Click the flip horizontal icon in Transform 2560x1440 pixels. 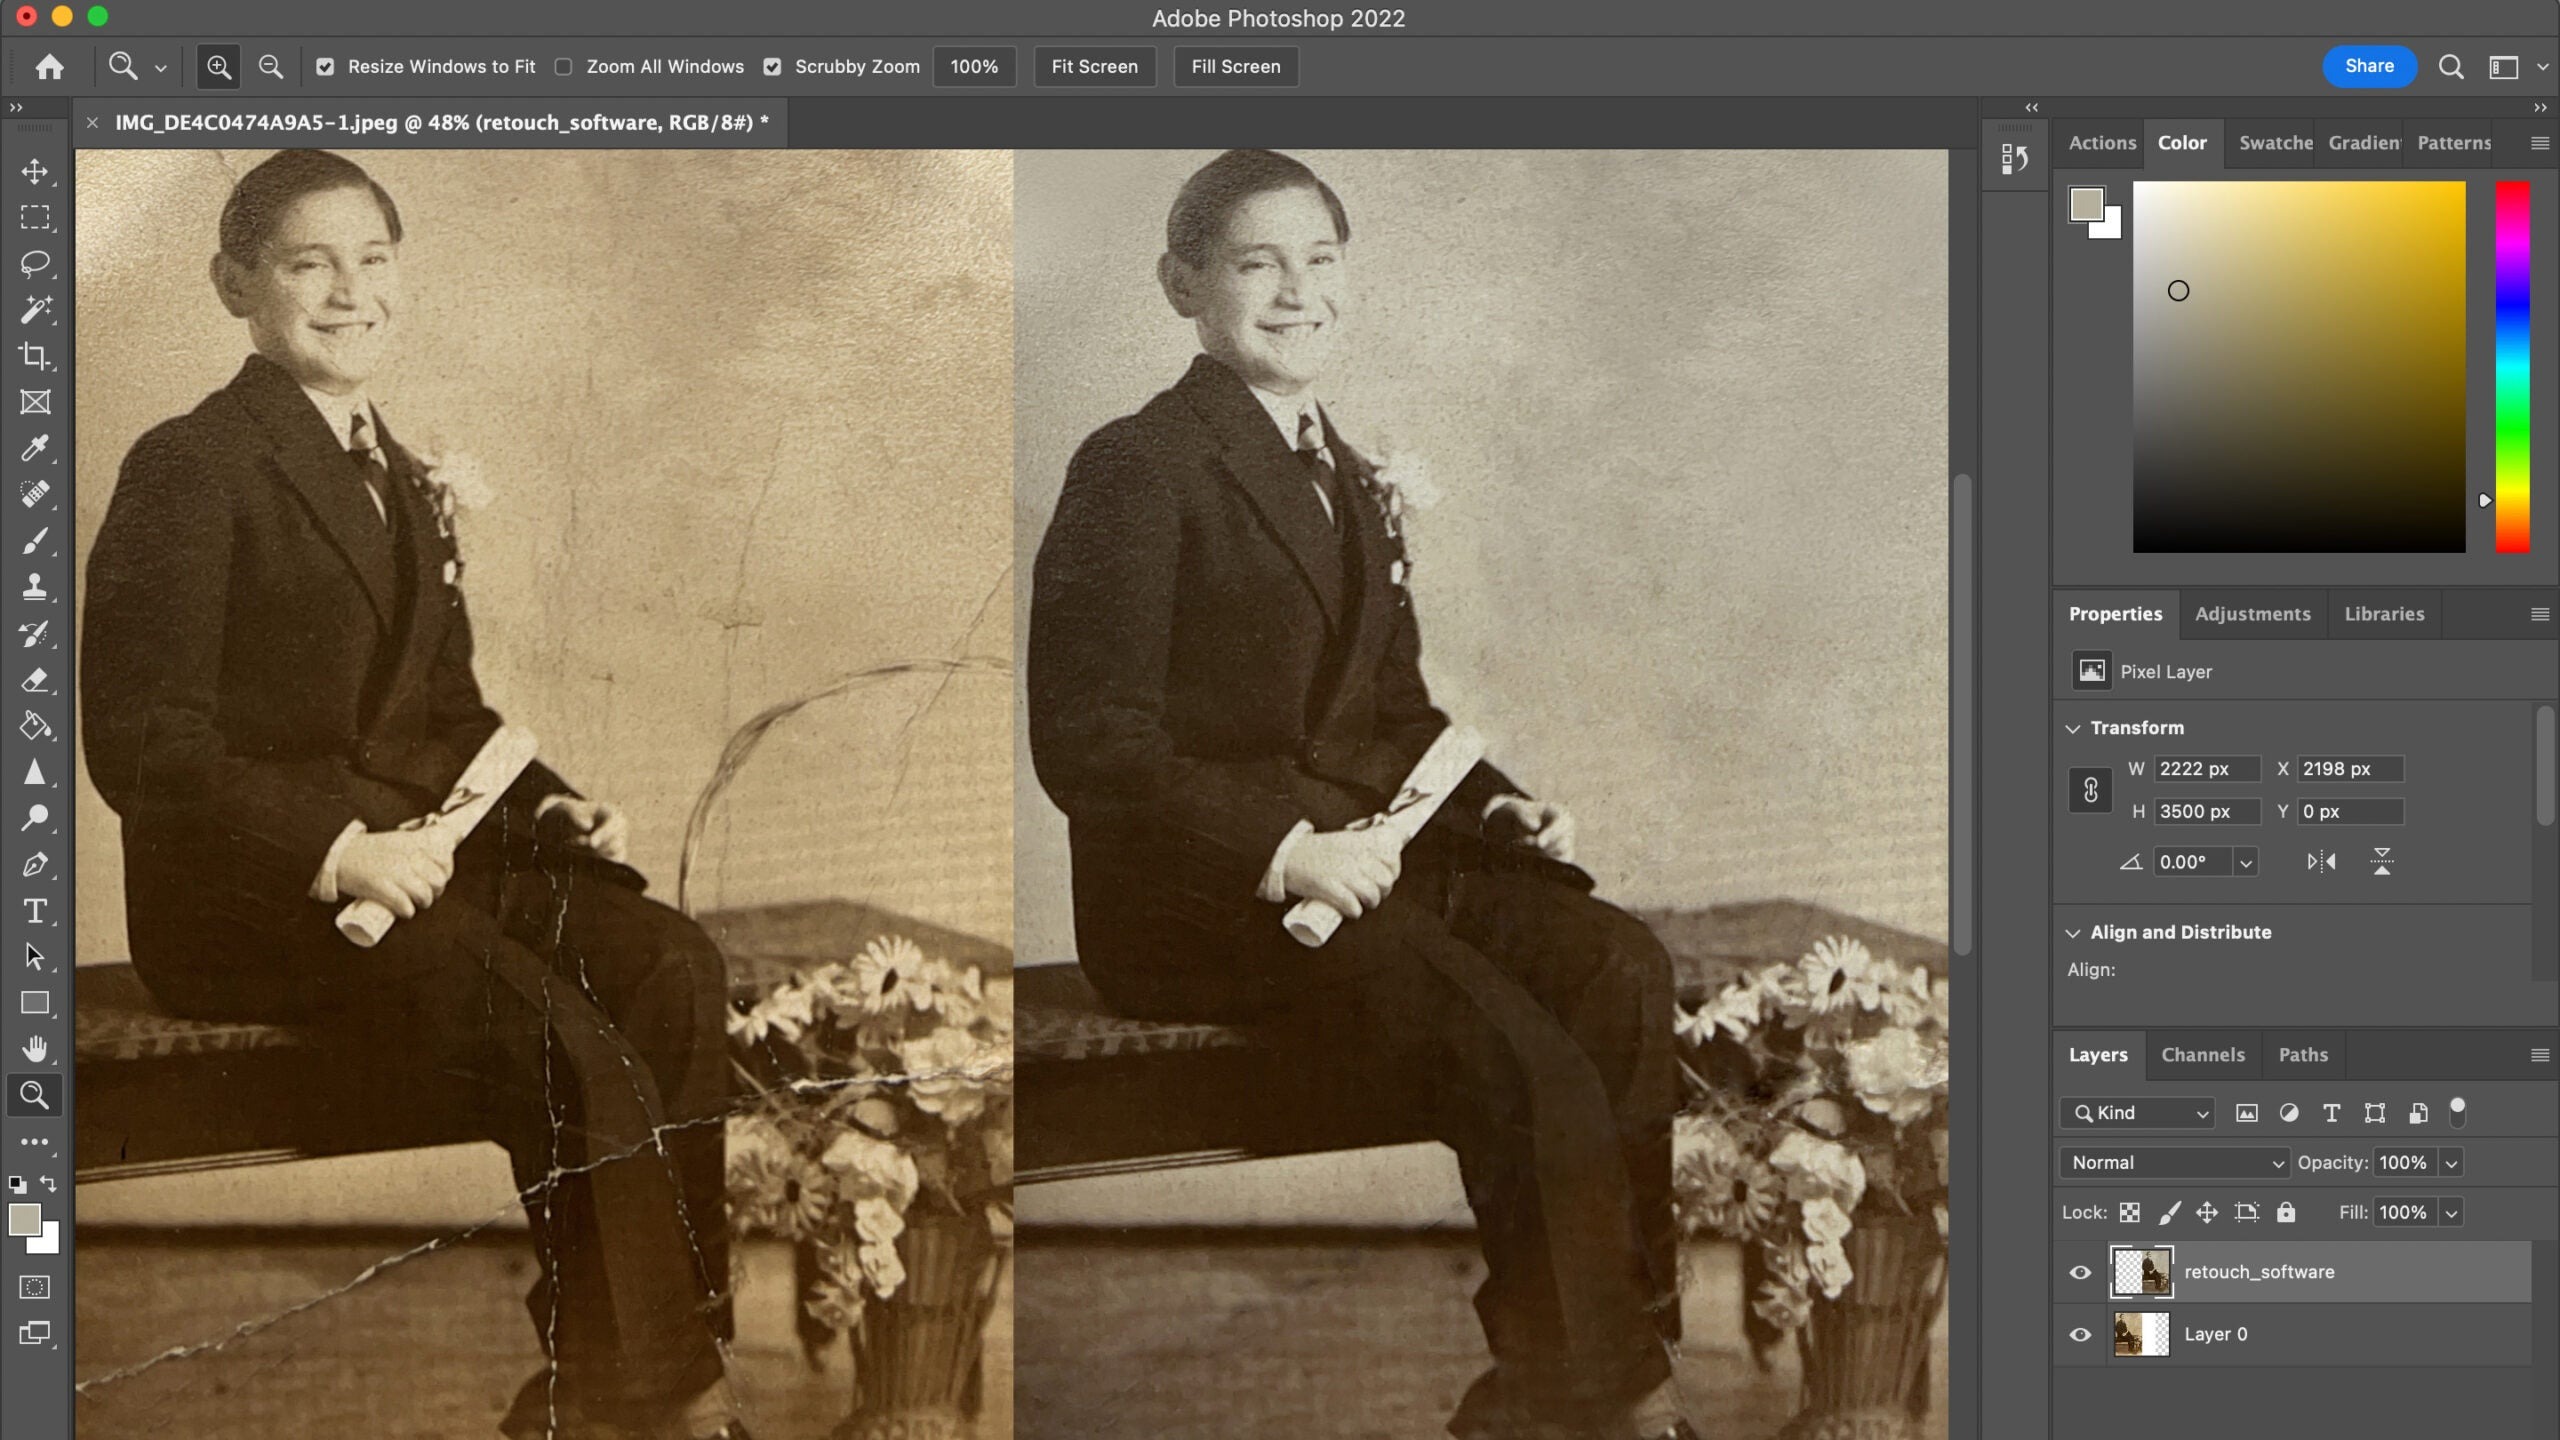[x=2321, y=862]
